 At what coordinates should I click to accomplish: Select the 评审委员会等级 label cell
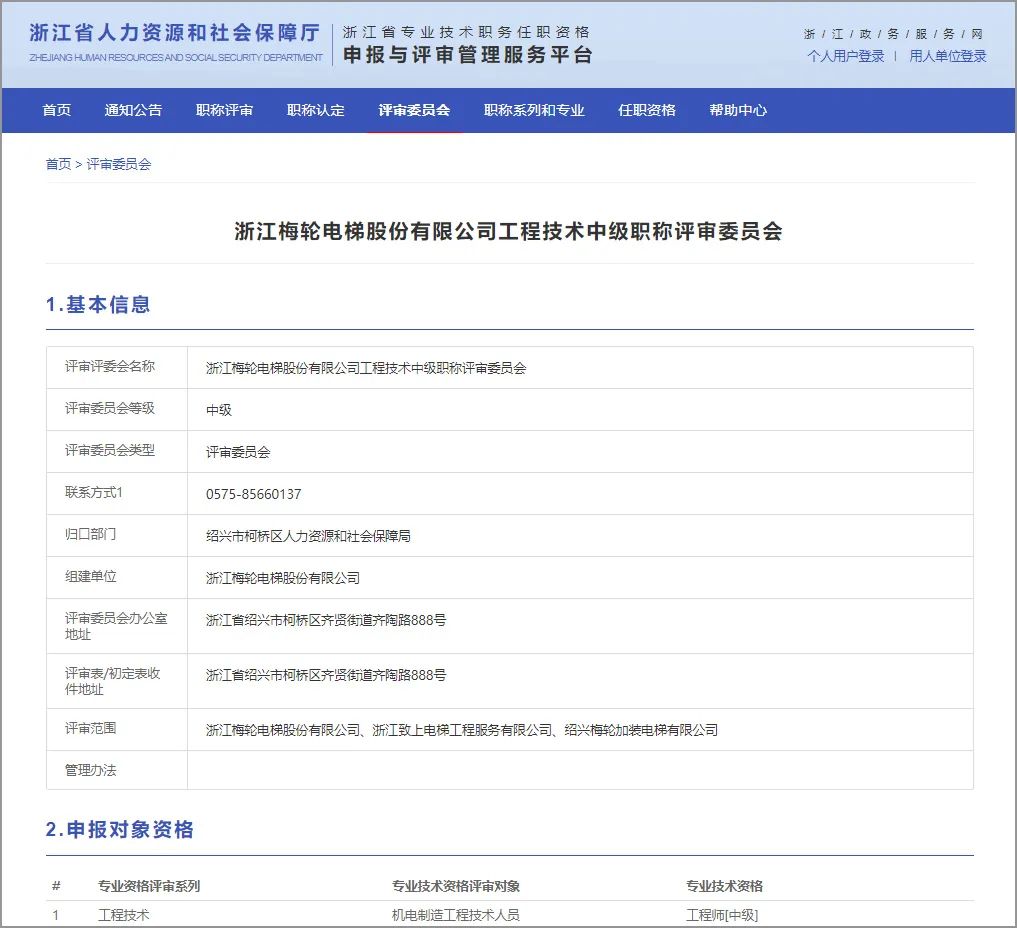[117, 410]
